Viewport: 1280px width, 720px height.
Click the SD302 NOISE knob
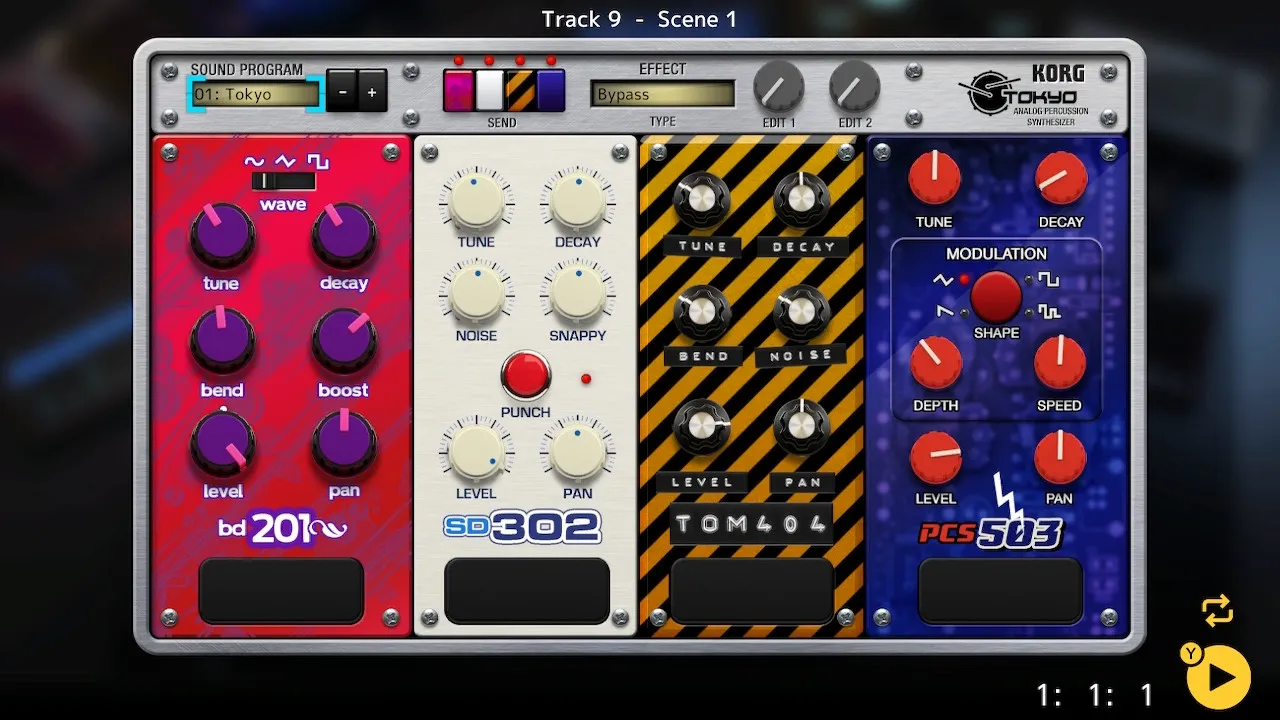(x=476, y=293)
